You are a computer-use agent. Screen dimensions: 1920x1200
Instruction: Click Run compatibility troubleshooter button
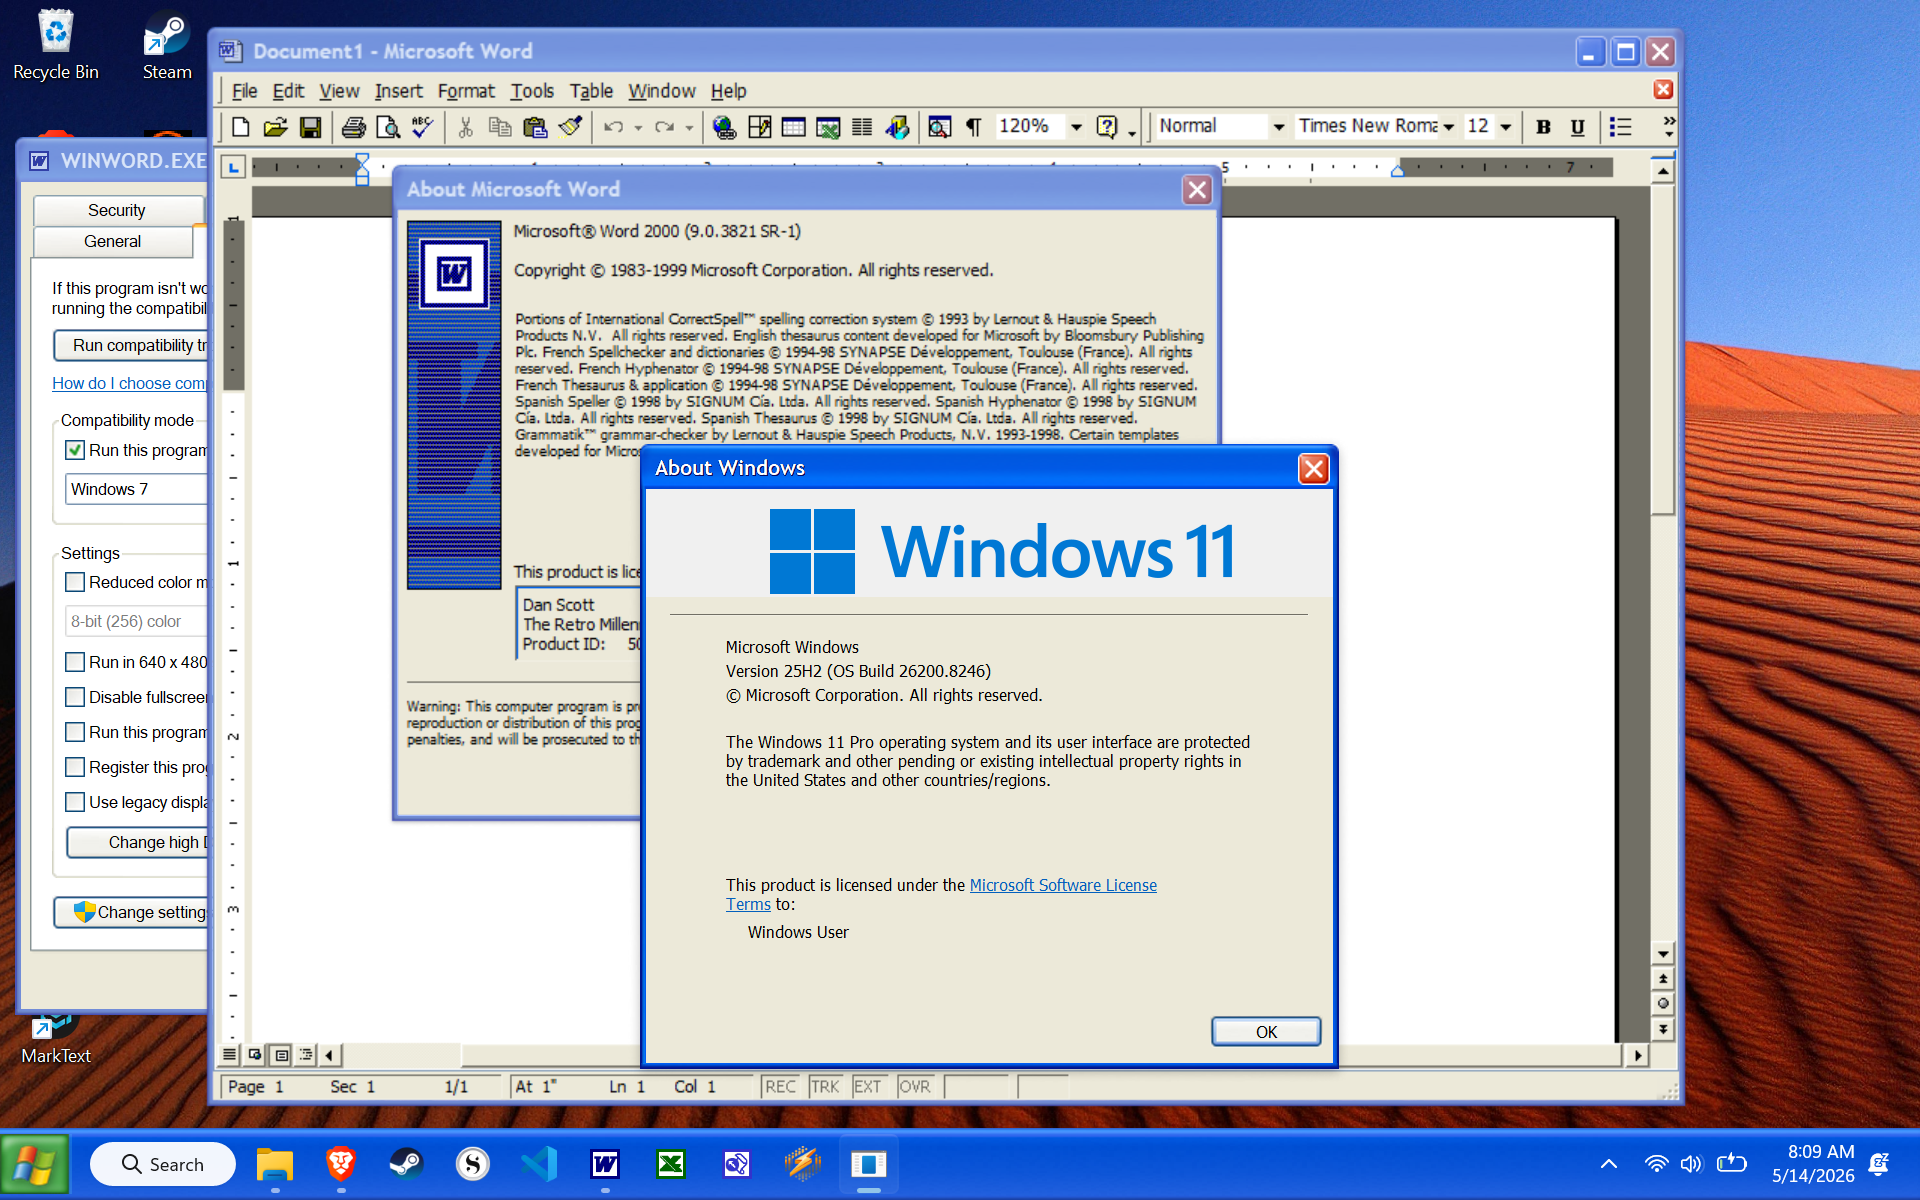(x=131, y=345)
